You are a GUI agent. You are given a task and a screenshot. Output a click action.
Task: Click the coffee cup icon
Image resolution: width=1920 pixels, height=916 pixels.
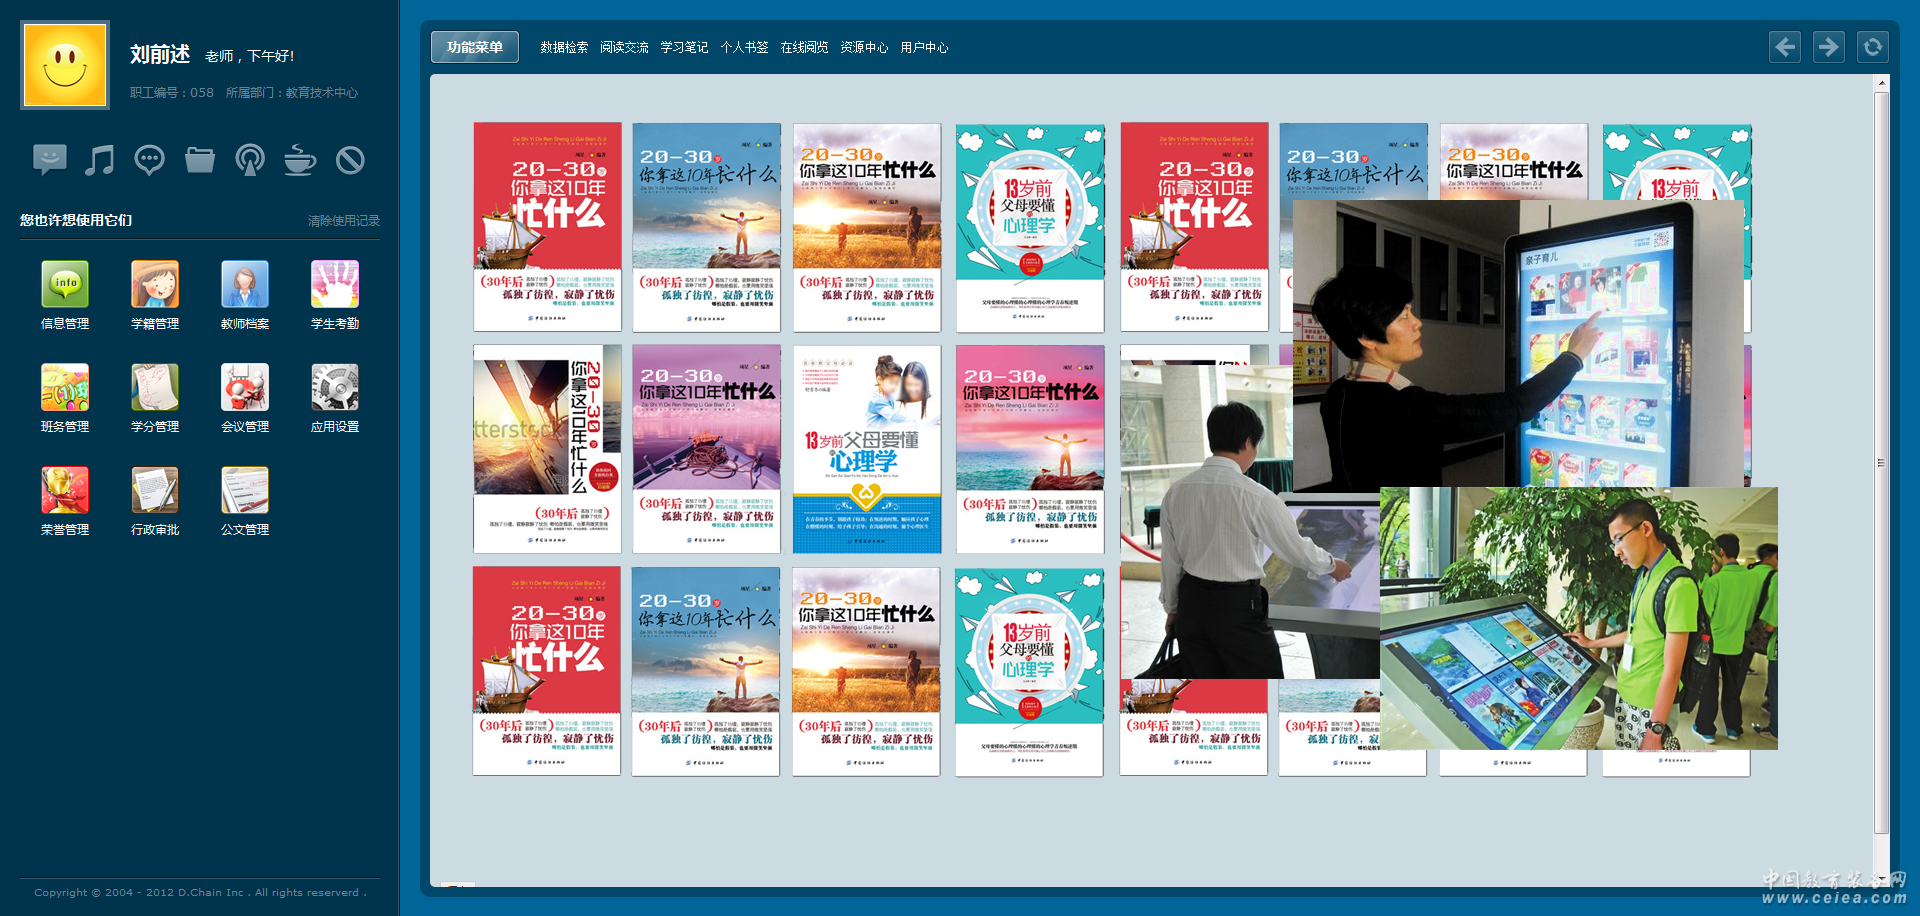tap(299, 160)
